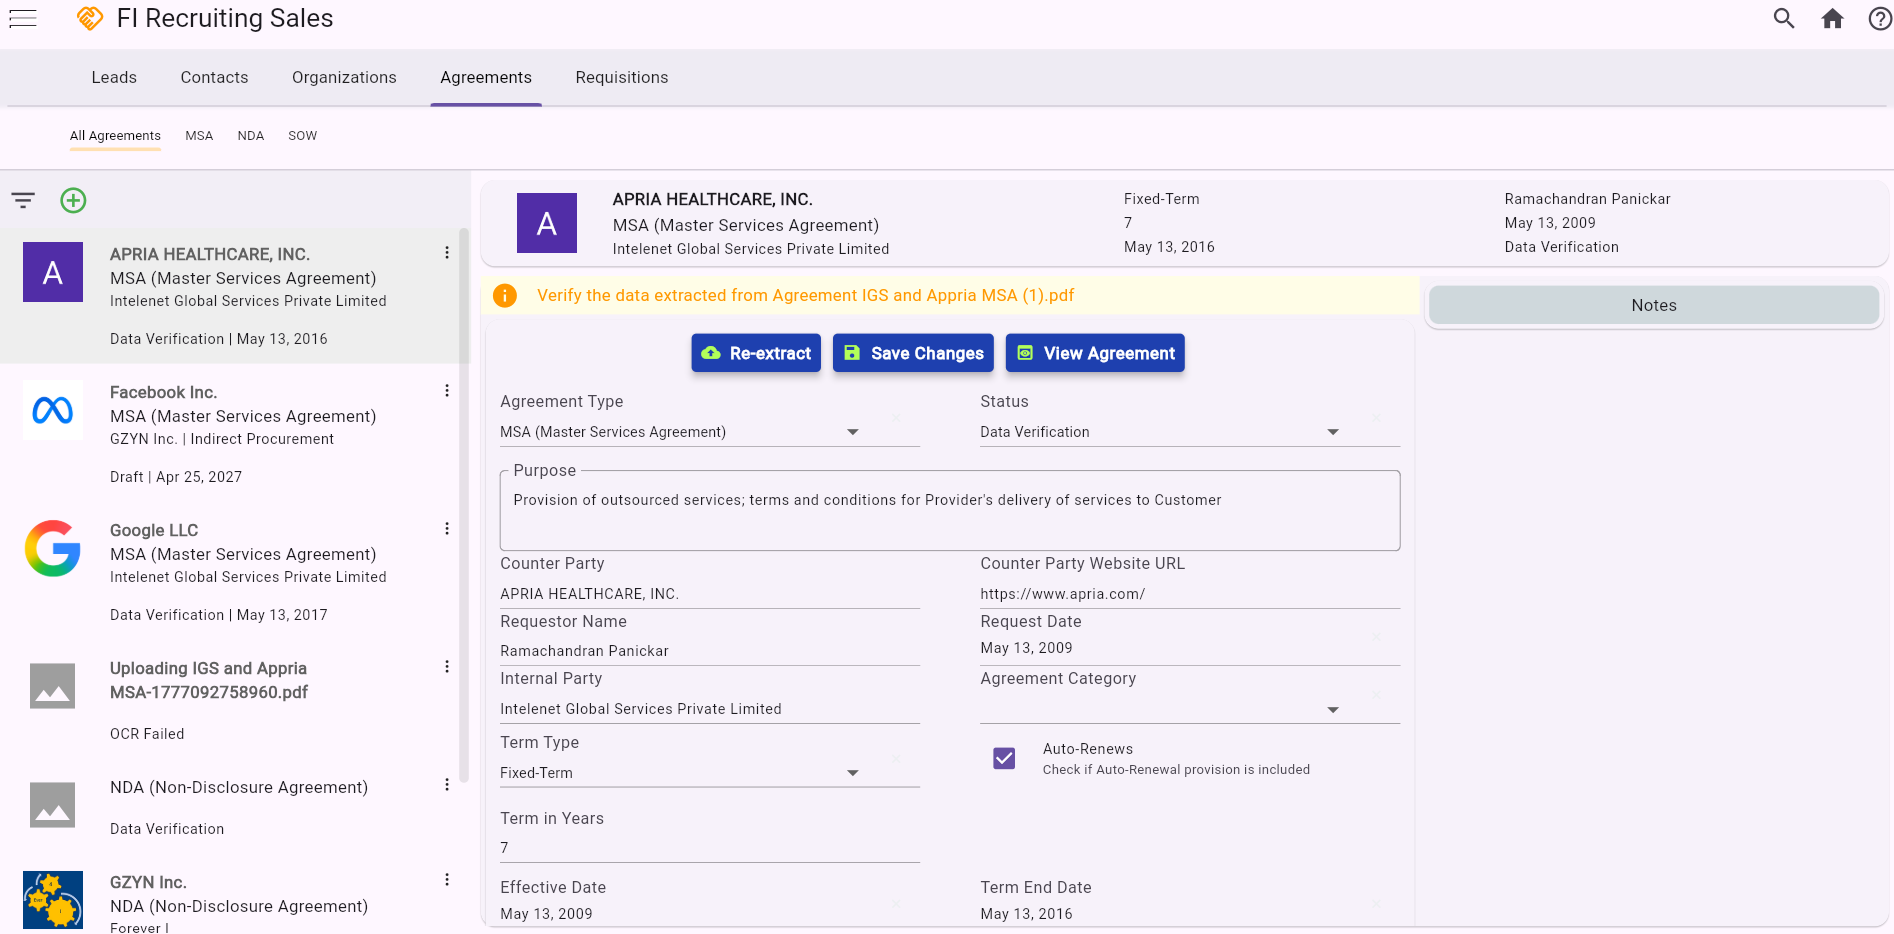This screenshot has width=1894, height=934.
Task: Edit the Counter Party Website URL field
Action: [x=1190, y=594]
